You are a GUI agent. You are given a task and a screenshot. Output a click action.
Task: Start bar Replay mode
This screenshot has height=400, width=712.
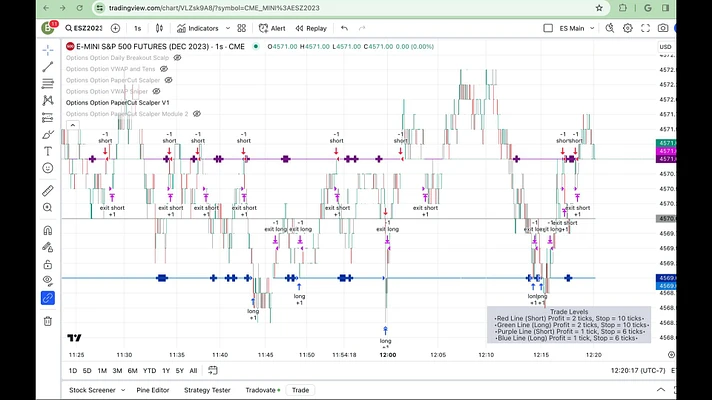point(311,28)
